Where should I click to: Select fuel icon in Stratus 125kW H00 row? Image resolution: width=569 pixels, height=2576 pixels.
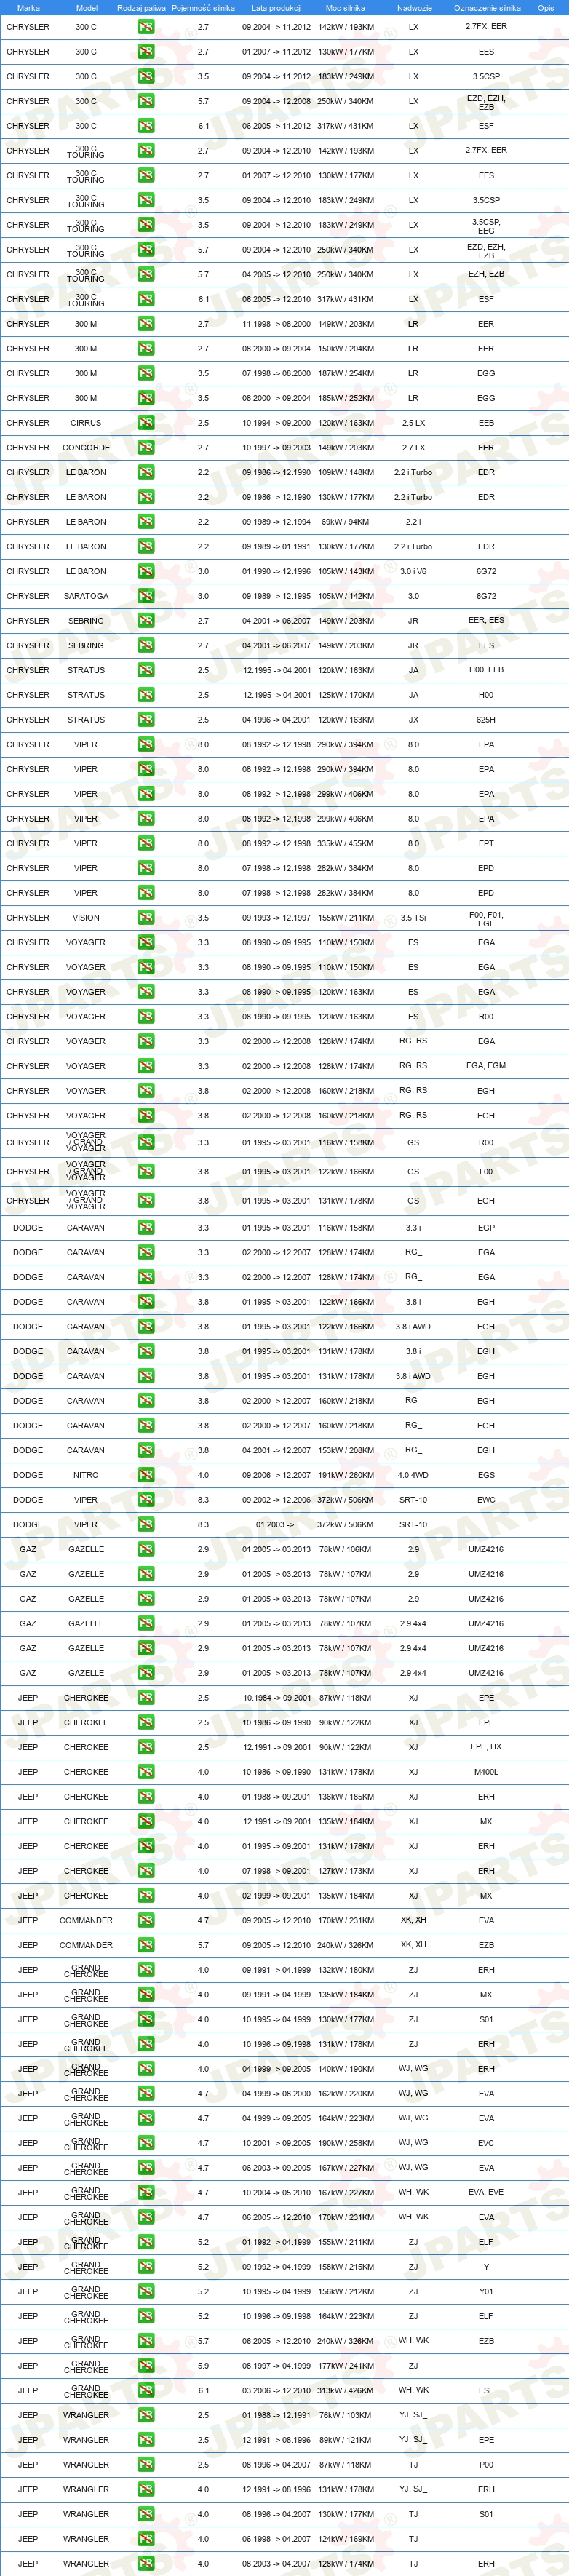point(146,695)
